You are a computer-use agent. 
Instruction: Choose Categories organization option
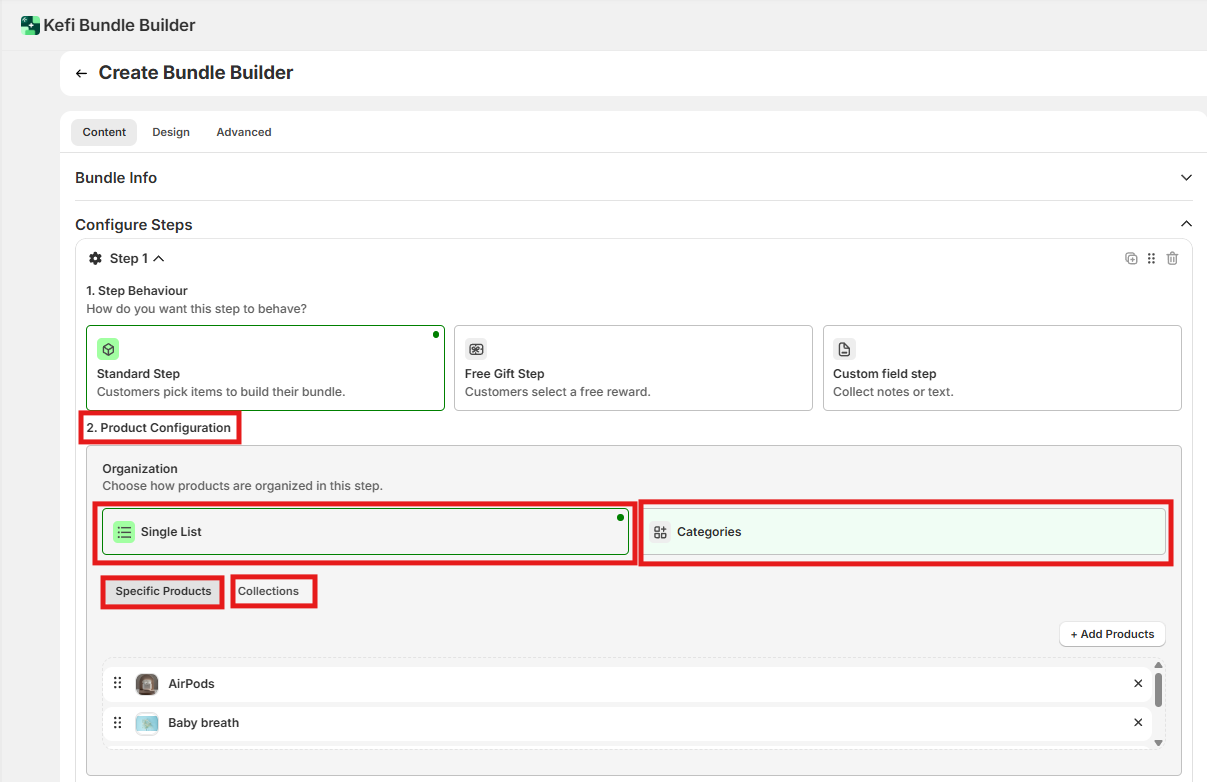click(904, 532)
